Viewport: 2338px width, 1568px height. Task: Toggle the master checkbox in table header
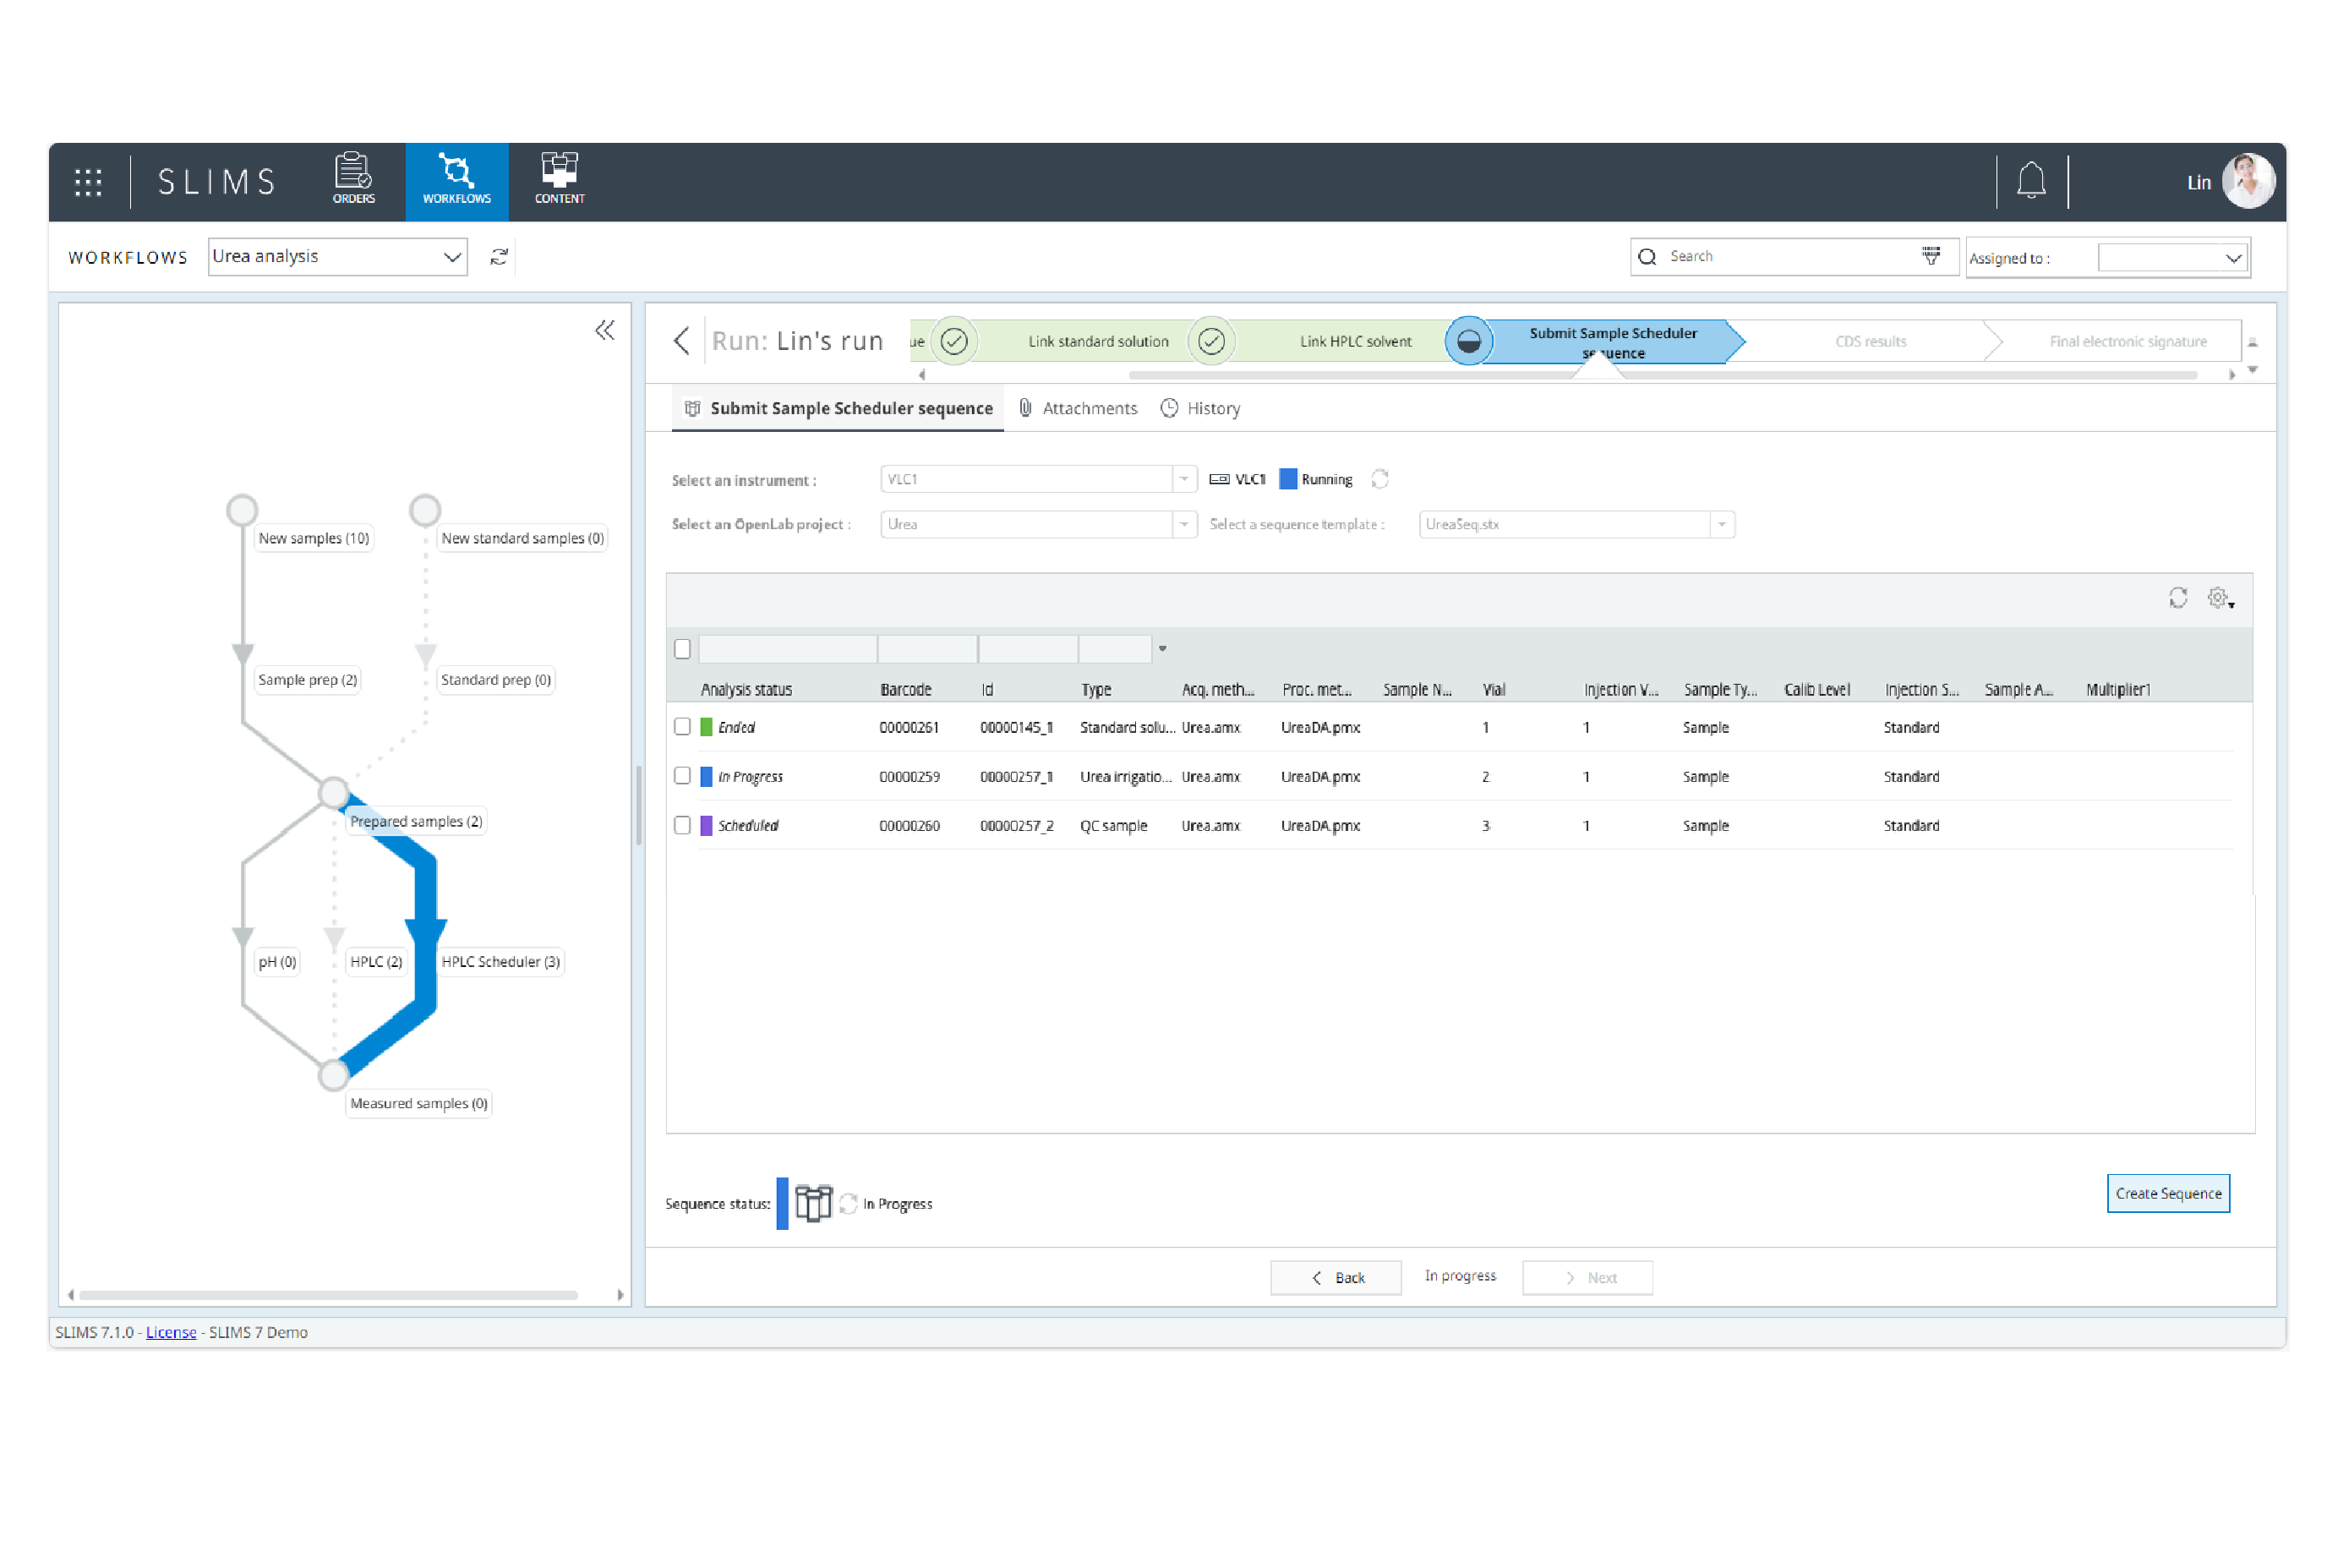(685, 649)
